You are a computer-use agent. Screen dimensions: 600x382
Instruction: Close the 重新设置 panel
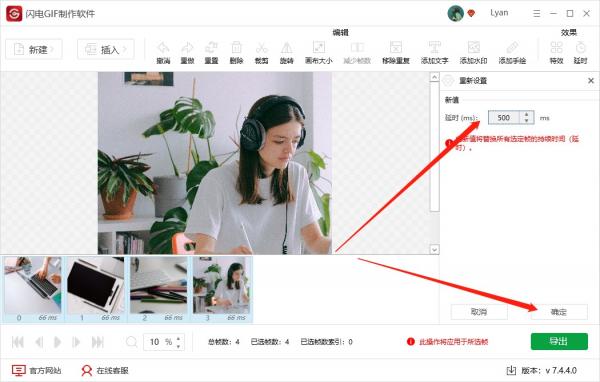[591, 80]
